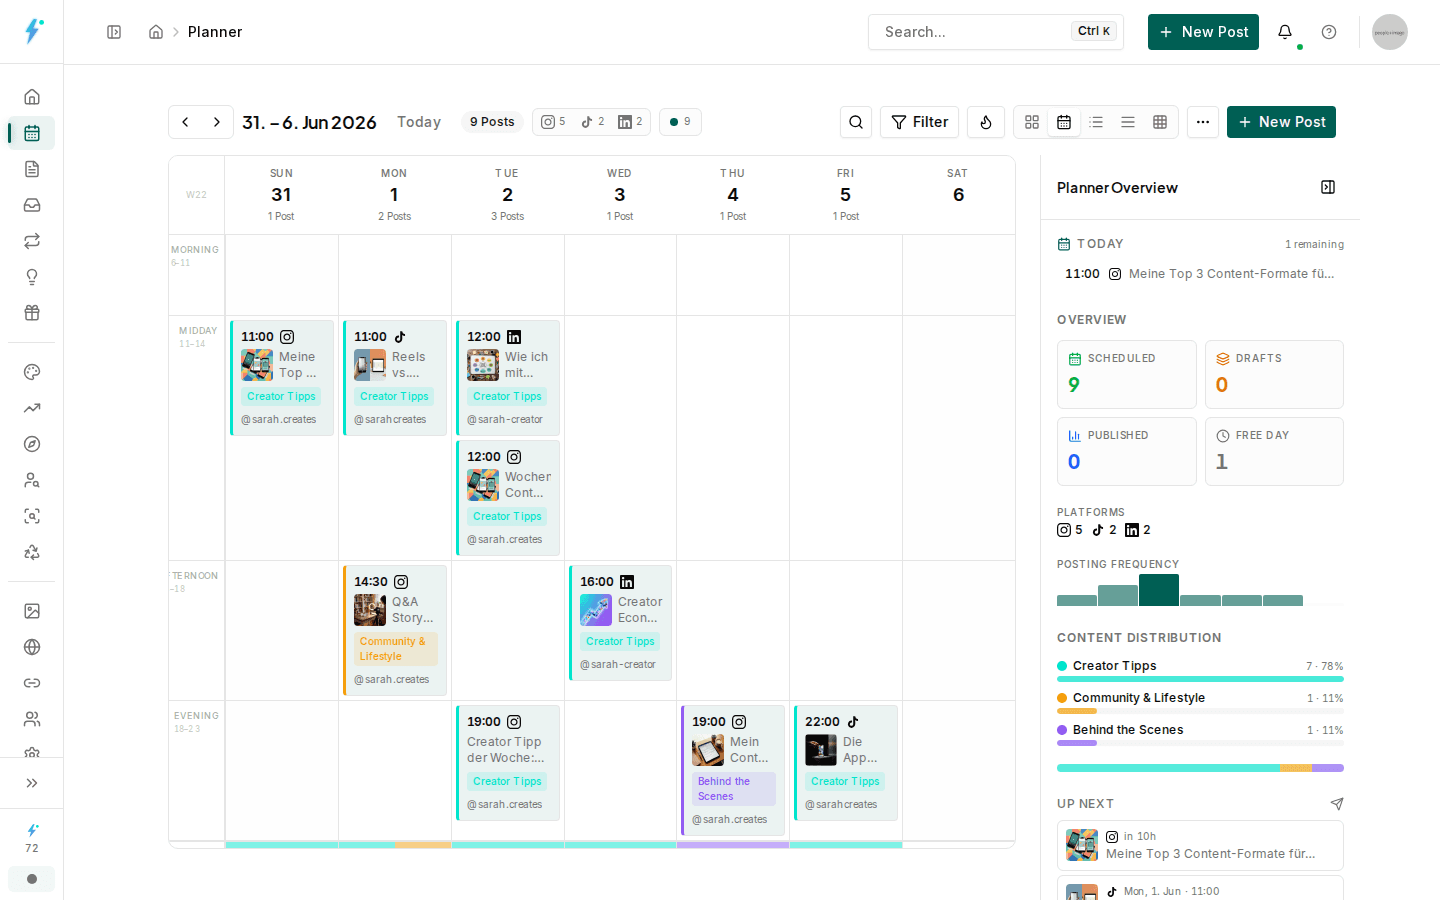Expand the sidebar with double chevron
The width and height of the screenshot is (1440, 900).
[x=32, y=783]
